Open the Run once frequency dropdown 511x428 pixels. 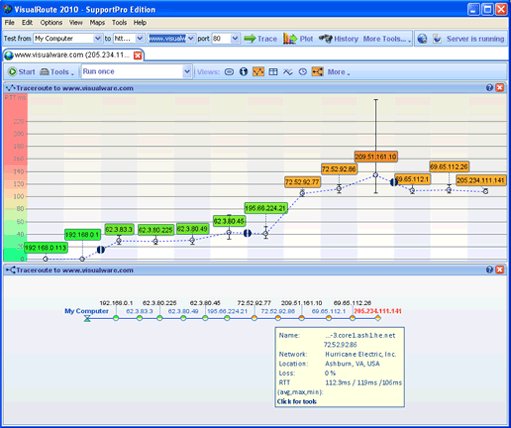pyautogui.click(x=187, y=71)
